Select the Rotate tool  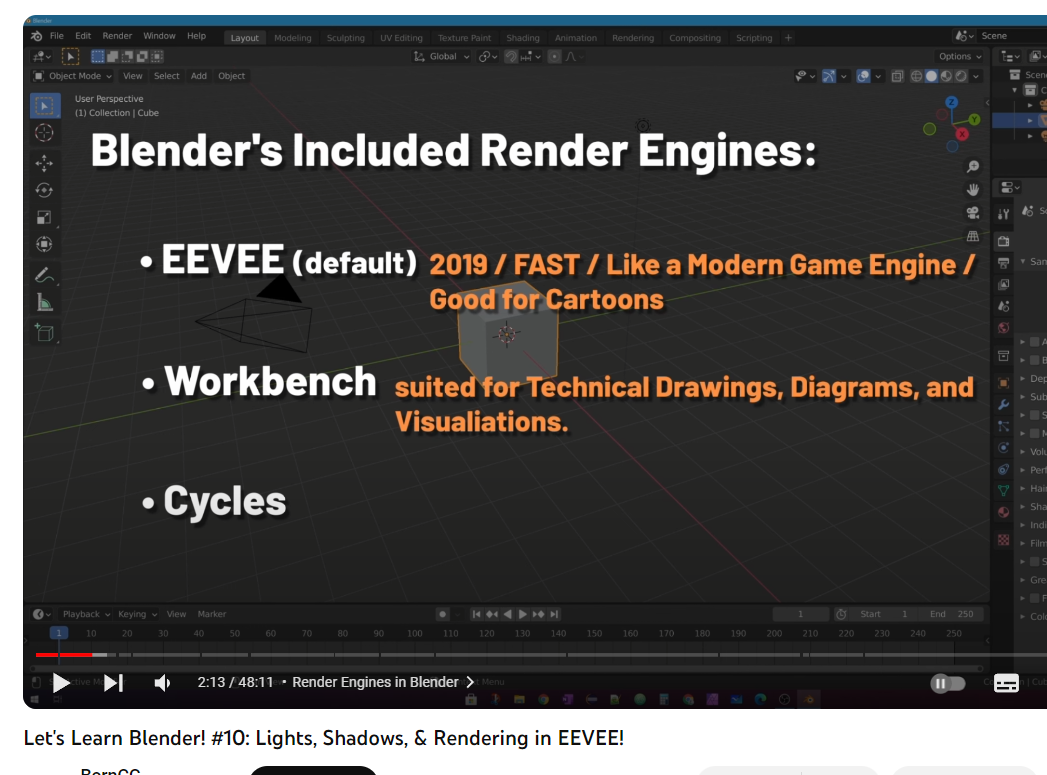point(45,190)
